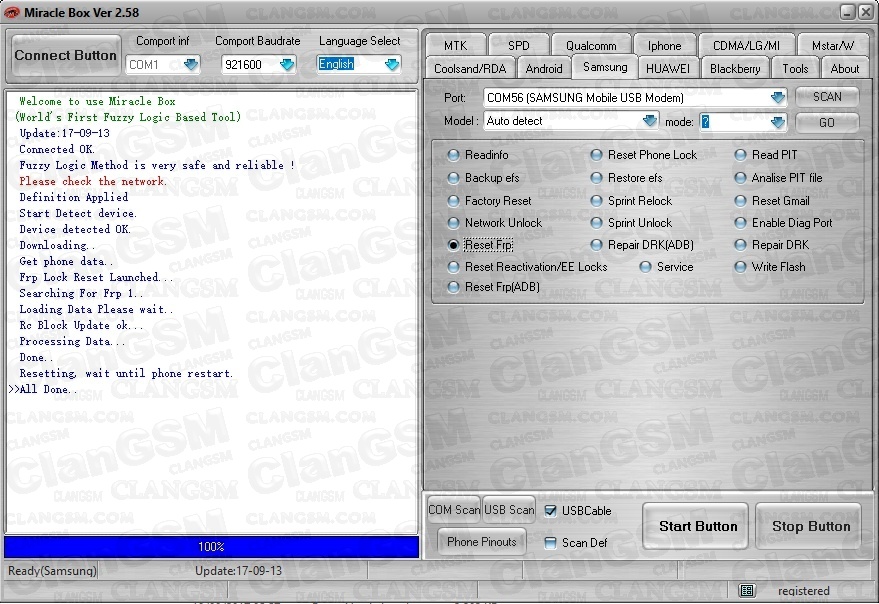879x604 pixels.
Task: Click the Miracle Box eye logo icon
Action: click(12, 12)
